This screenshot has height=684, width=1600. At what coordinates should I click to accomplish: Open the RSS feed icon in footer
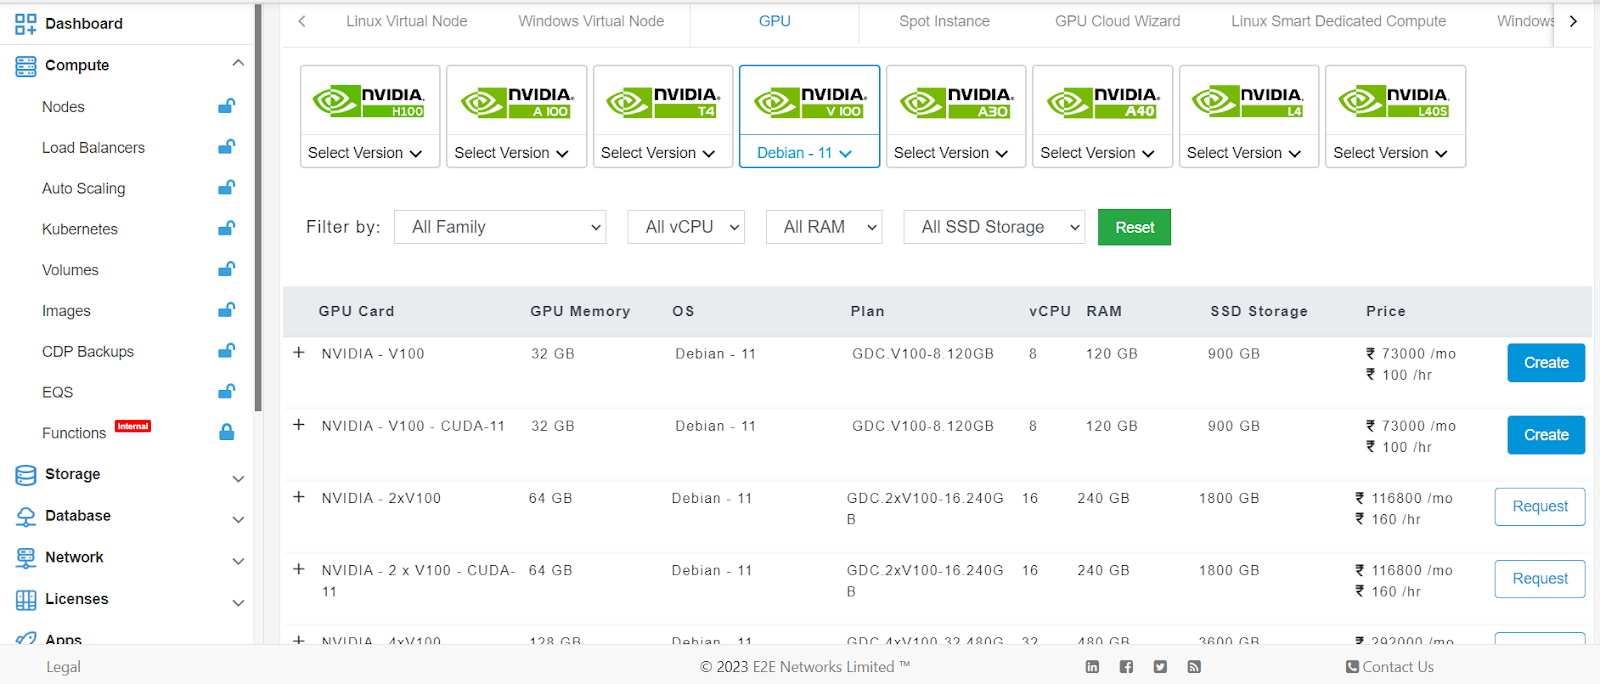[x=1194, y=667]
